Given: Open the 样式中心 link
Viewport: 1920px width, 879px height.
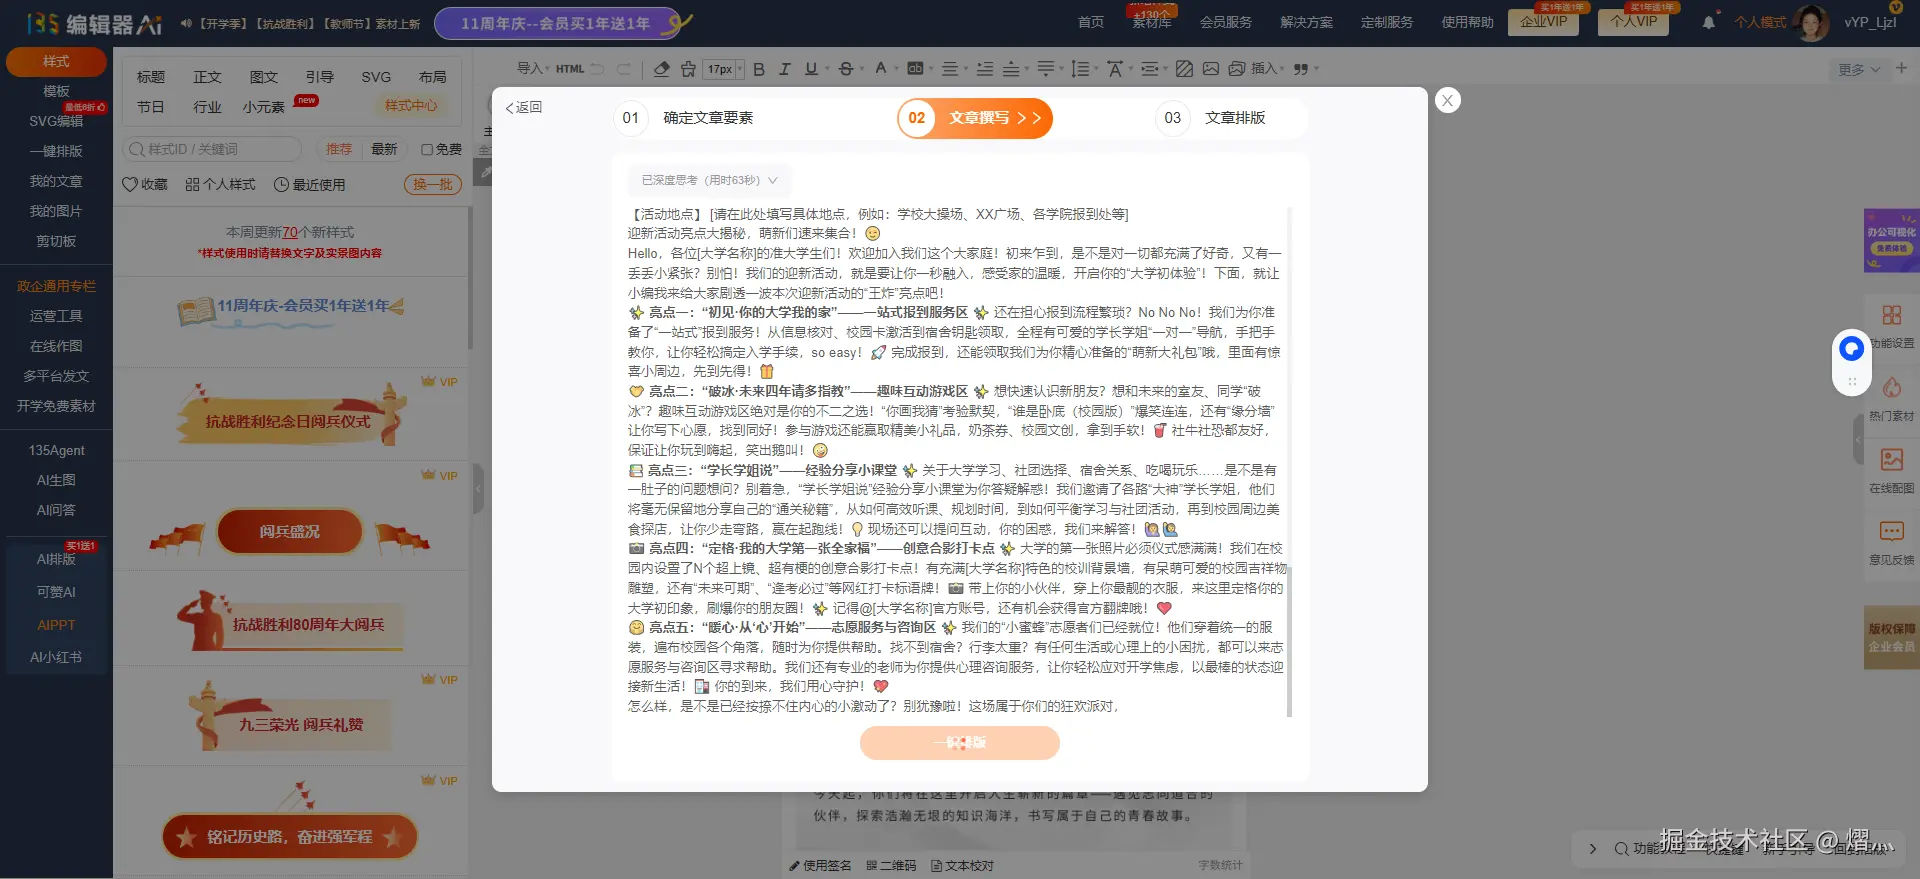Looking at the screenshot, I should [x=411, y=105].
